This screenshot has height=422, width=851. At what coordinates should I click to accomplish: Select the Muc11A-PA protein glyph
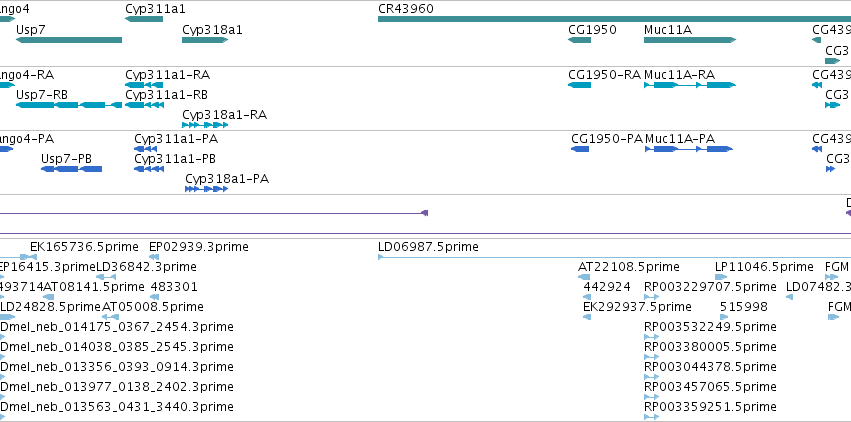click(689, 149)
